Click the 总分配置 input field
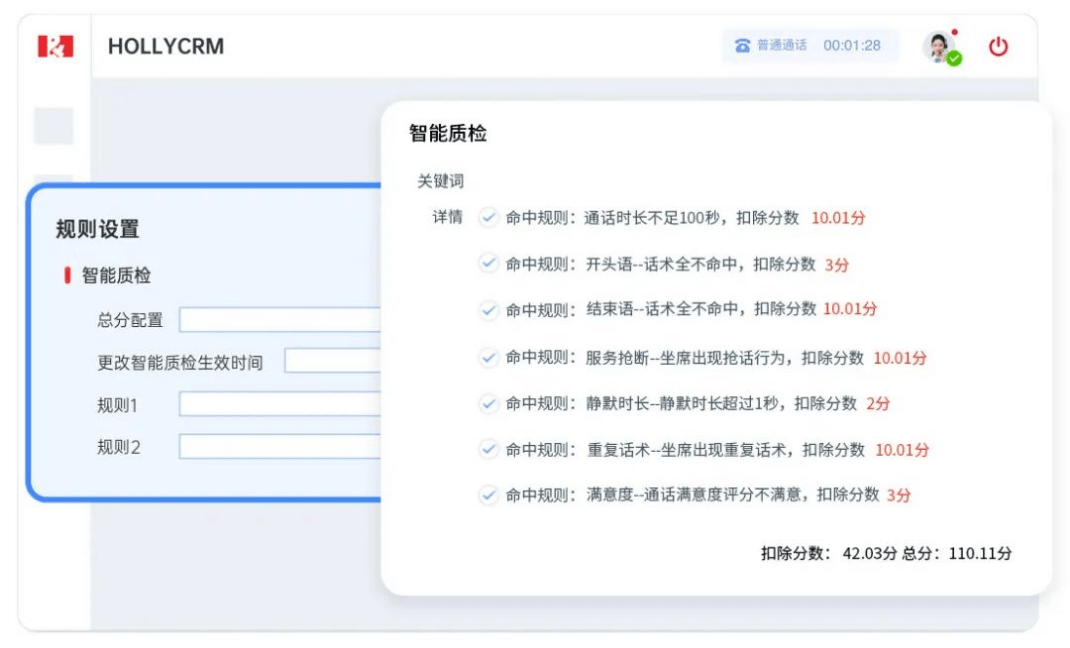This screenshot has height=648, width=1070. coord(280,320)
